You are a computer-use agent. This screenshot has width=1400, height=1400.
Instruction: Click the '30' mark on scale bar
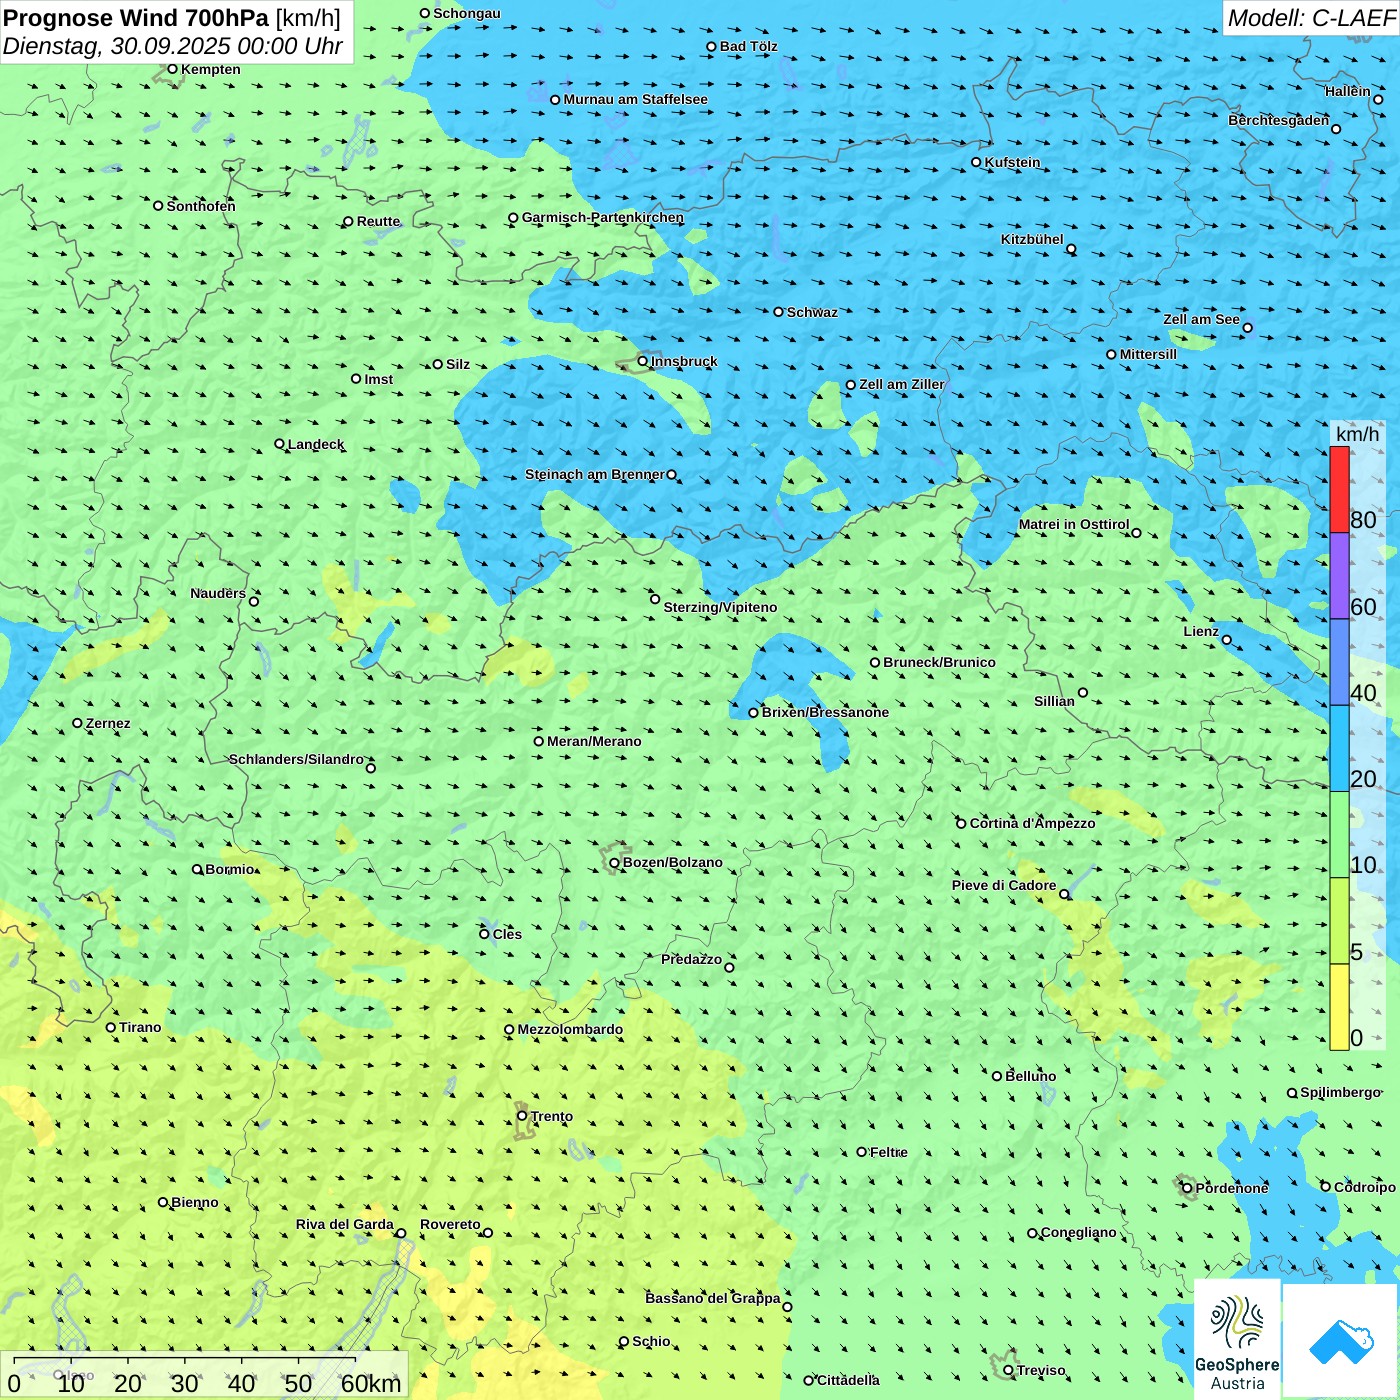point(184,1384)
